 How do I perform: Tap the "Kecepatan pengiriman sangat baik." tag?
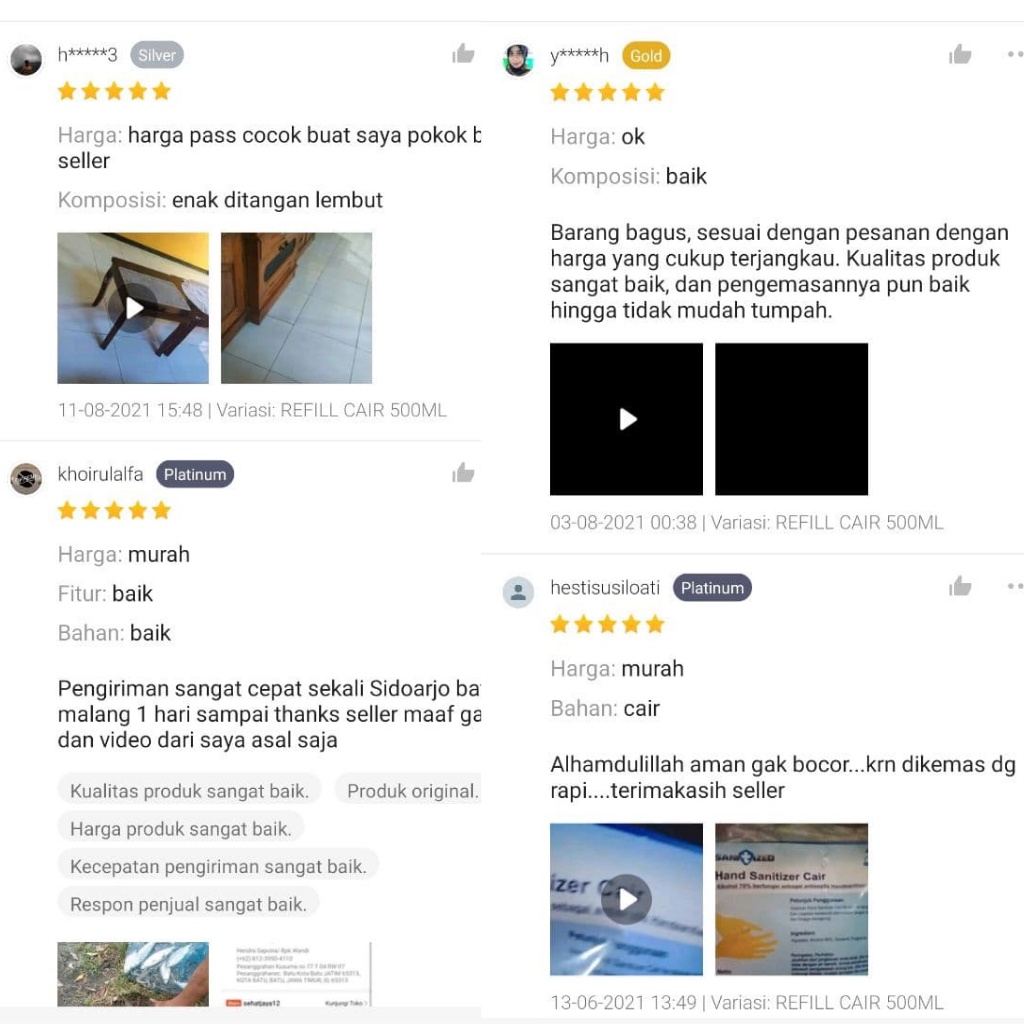(218, 866)
